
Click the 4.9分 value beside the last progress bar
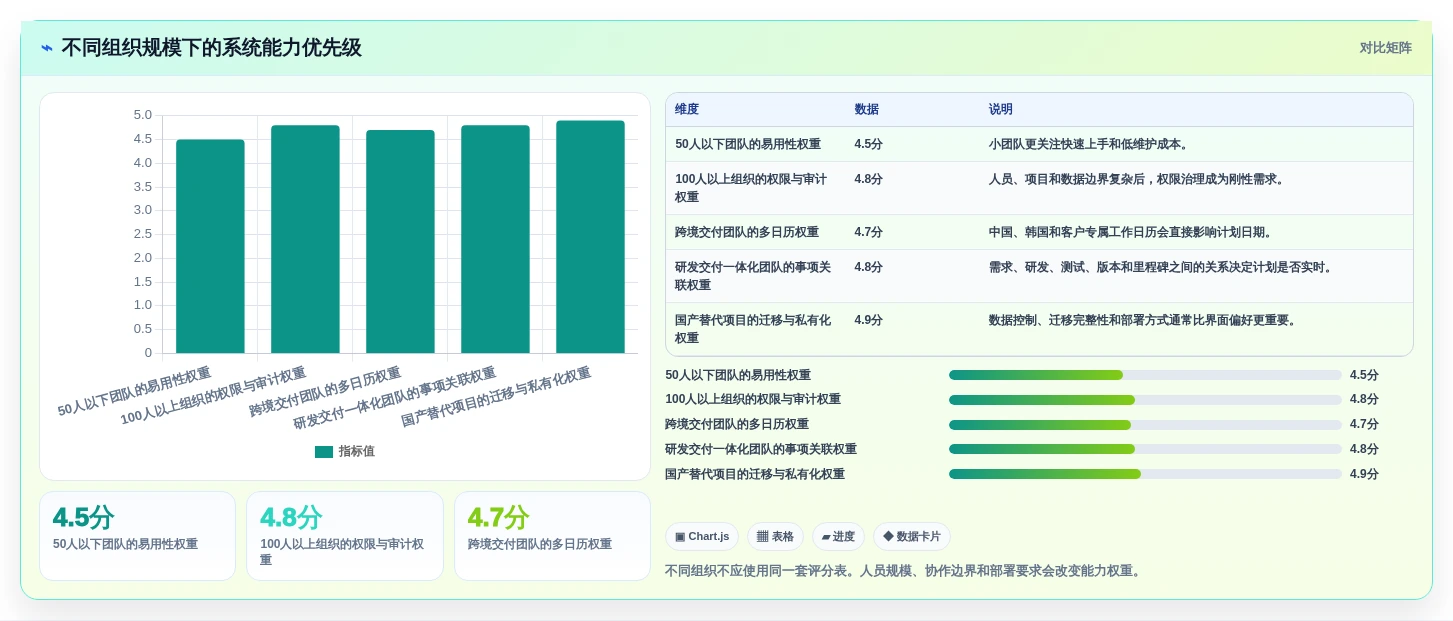[x=1364, y=474]
